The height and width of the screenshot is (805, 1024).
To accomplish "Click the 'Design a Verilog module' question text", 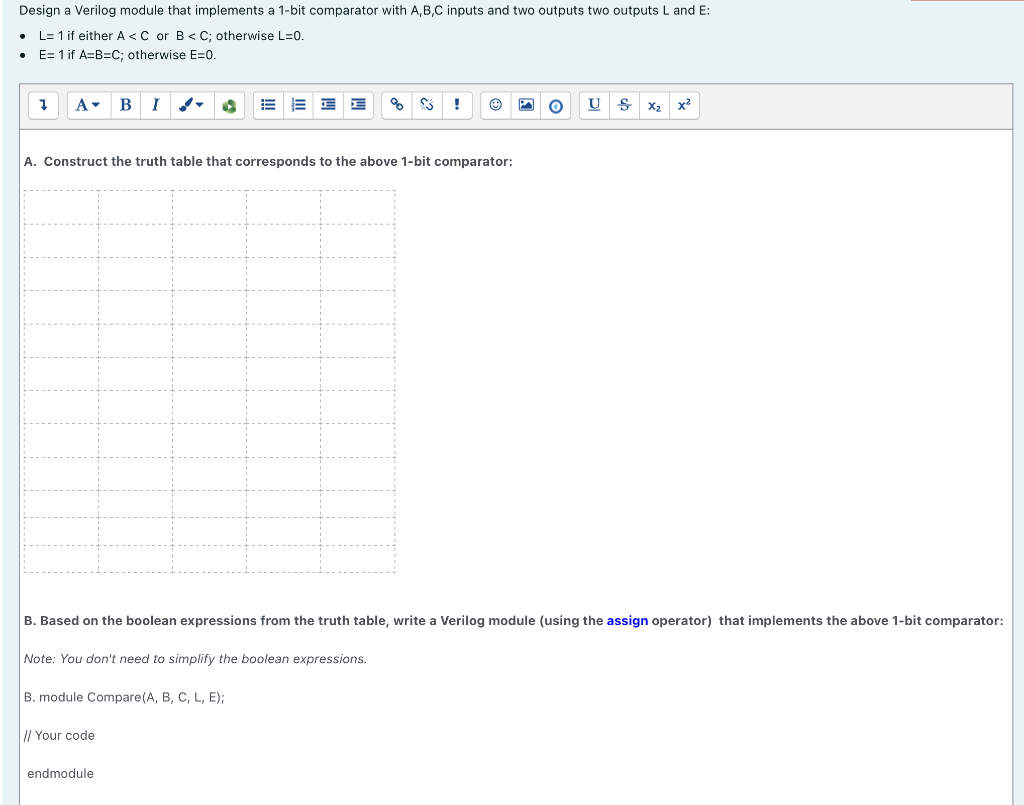I will tap(364, 10).
